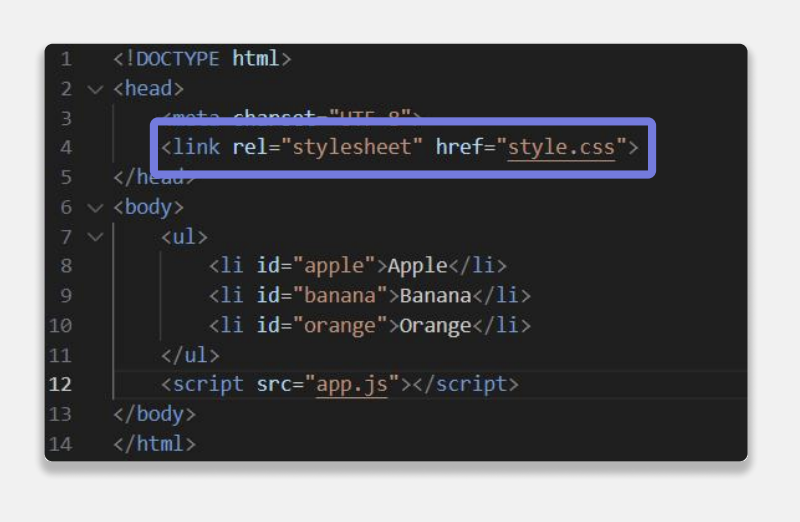The image size is (800, 522).
Task: Click the DOCTYPE keyword on line 1
Action: point(178,59)
